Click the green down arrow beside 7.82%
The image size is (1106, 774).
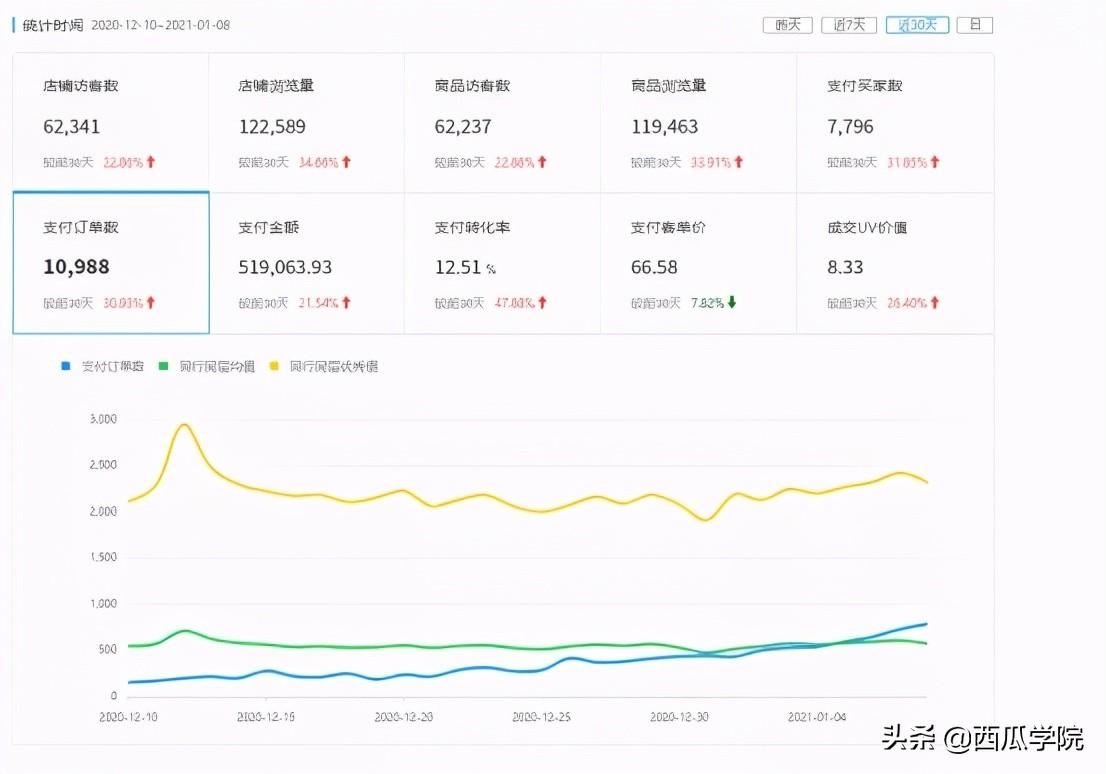click(732, 302)
